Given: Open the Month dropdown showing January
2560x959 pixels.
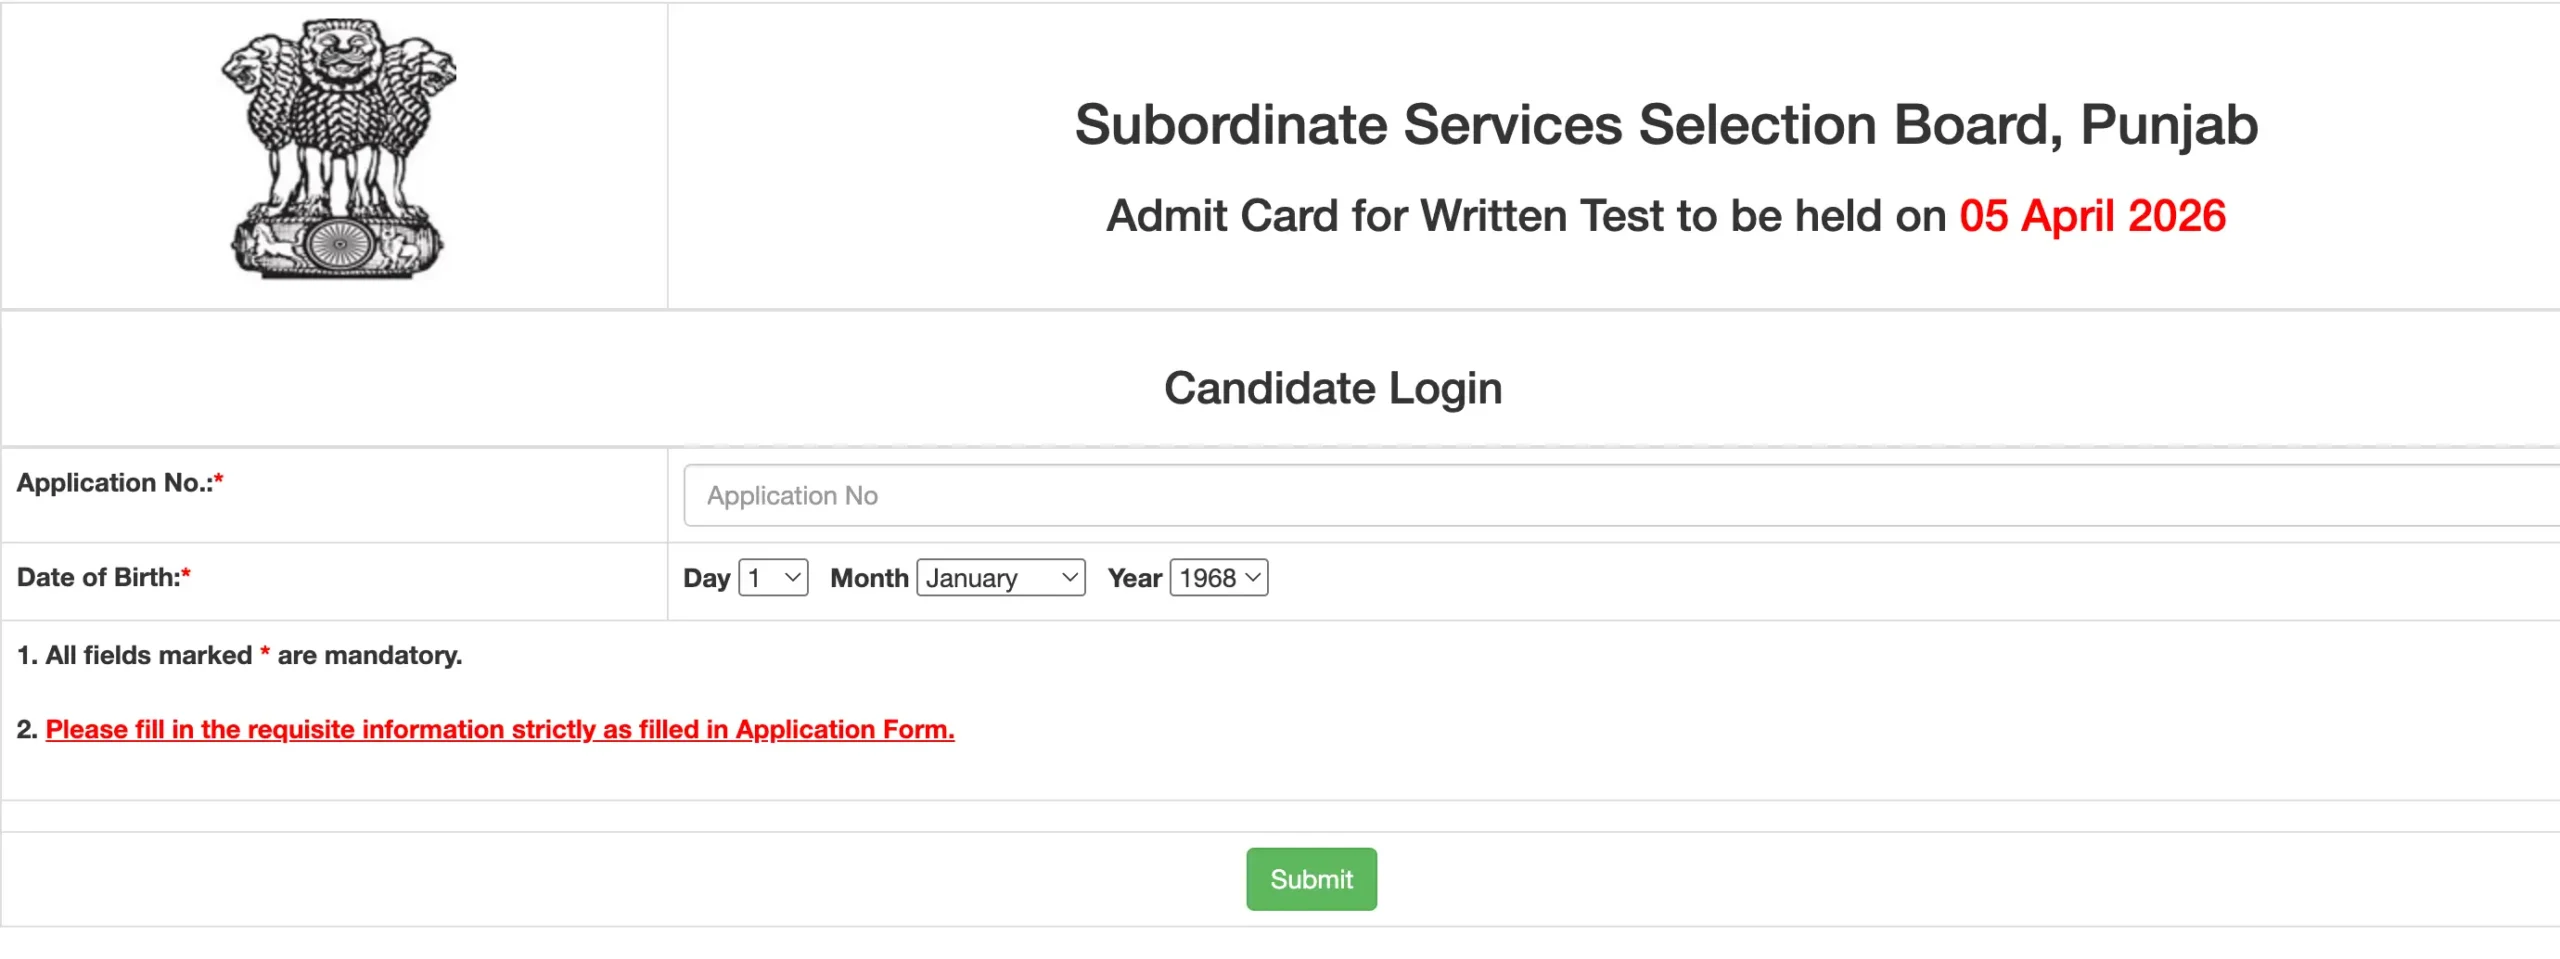Looking at the screenshot, I should tap(1000, 577).
